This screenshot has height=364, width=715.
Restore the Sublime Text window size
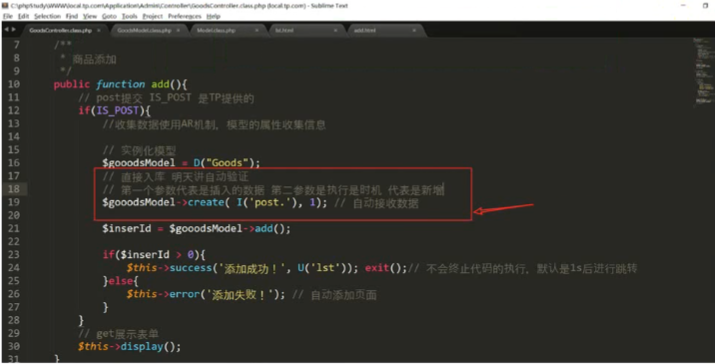(x=706, y=5)
